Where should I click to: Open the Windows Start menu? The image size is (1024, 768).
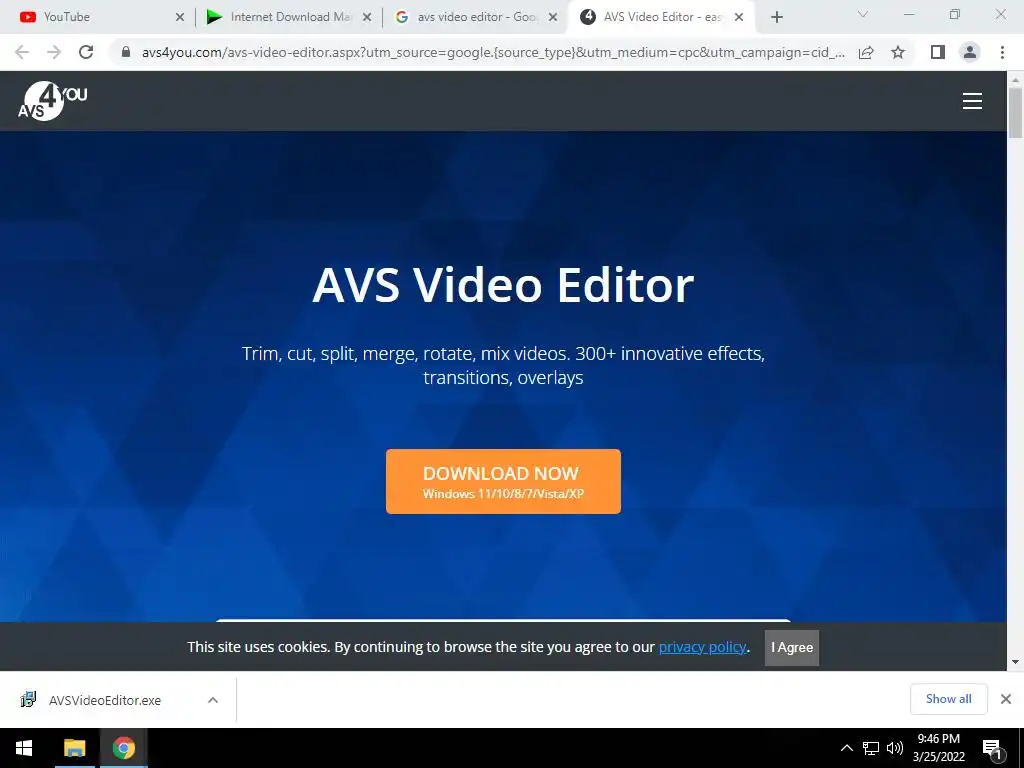tap(24, 748)
